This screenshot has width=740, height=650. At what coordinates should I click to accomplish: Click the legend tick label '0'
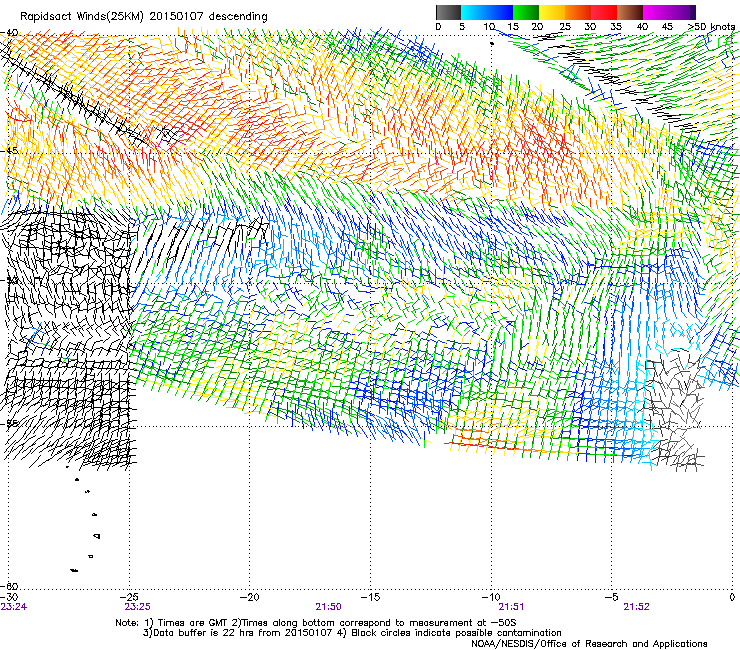pyautogui.click(x=438, y=27)
